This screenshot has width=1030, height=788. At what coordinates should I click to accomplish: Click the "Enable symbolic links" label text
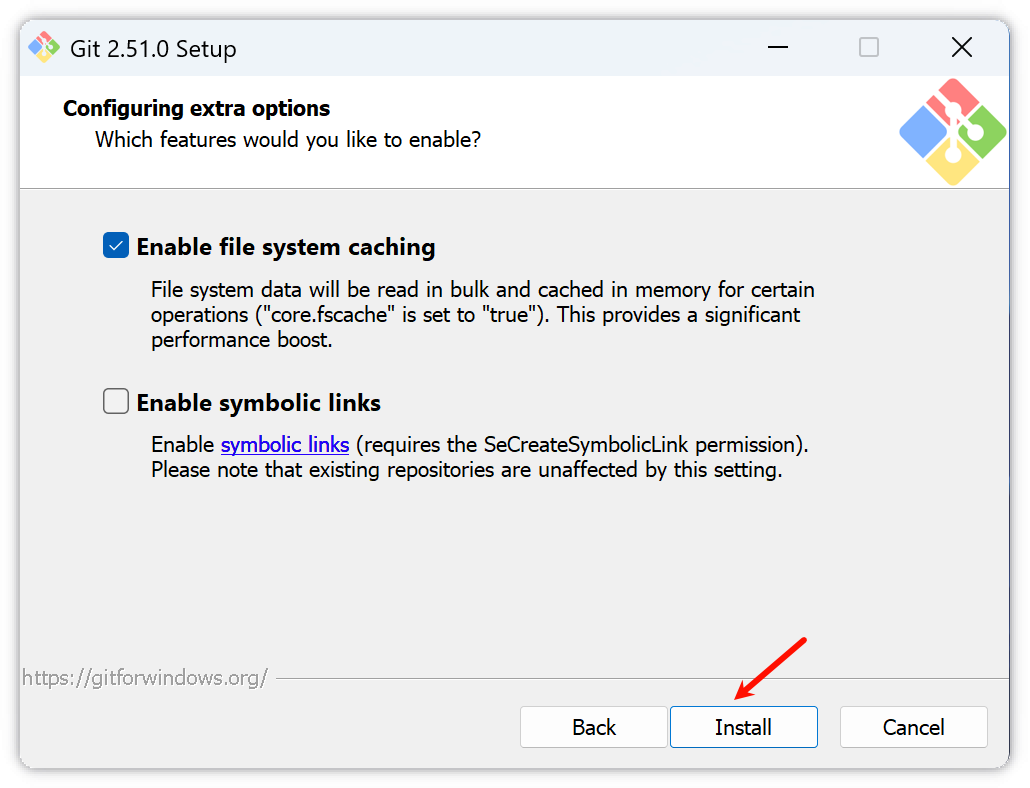click(259, 403)
